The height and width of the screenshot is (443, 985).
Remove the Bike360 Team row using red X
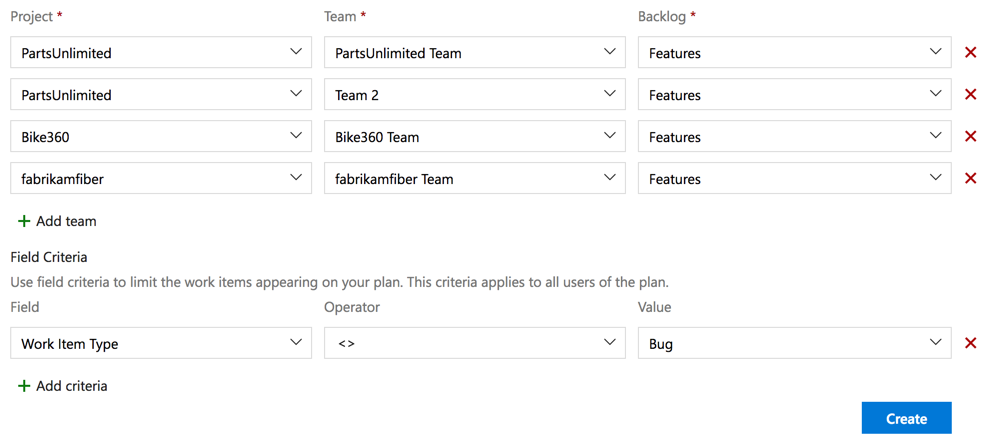click(x=970, y=136)
